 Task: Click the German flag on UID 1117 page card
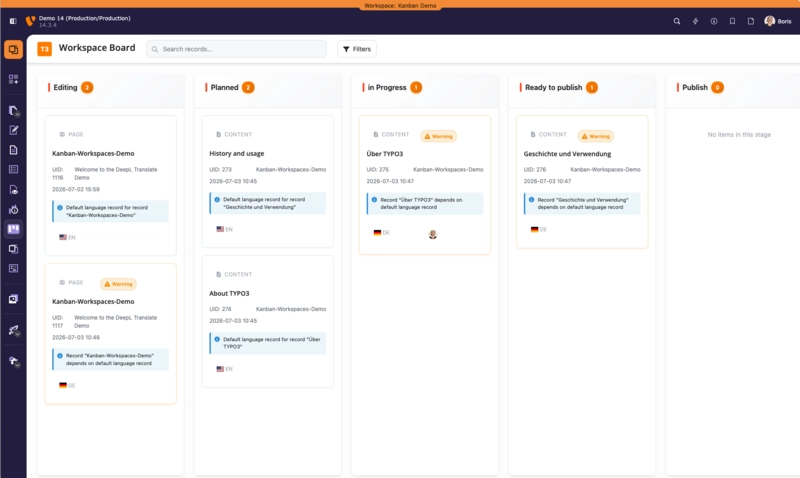[63, 385]
